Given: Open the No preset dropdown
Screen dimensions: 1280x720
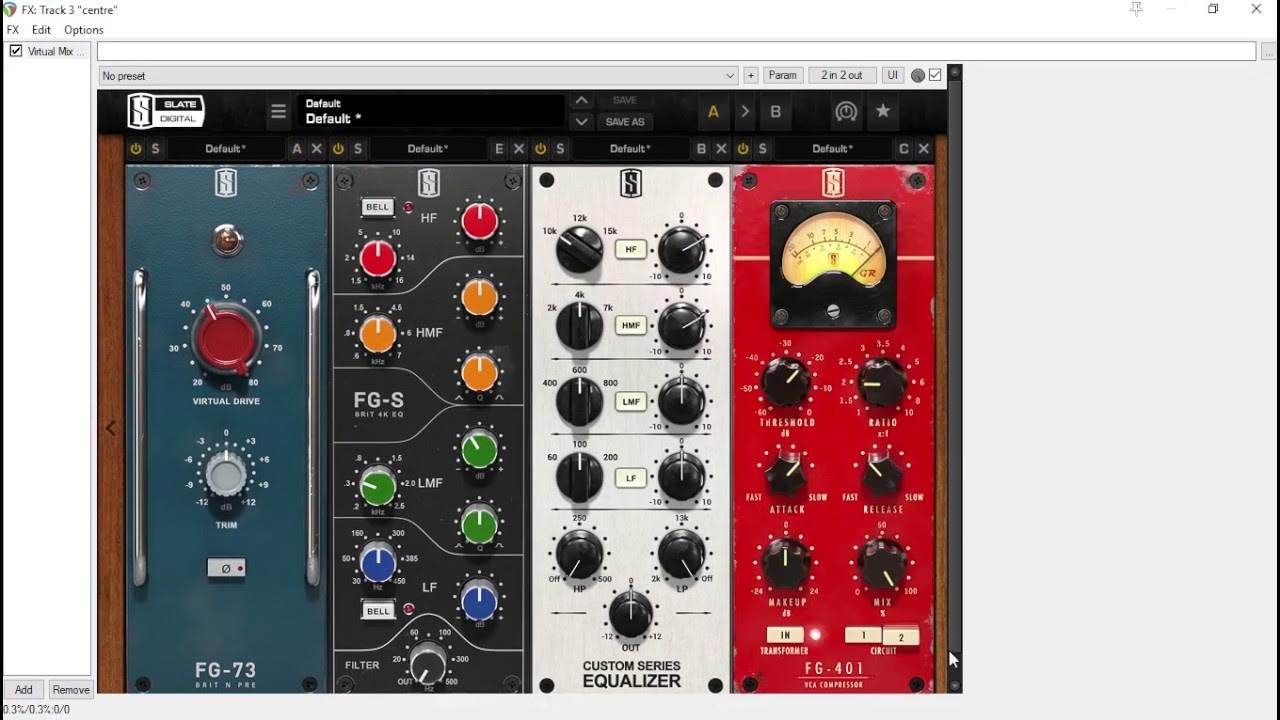Looking at the screenshot, I should pos(418,75).
